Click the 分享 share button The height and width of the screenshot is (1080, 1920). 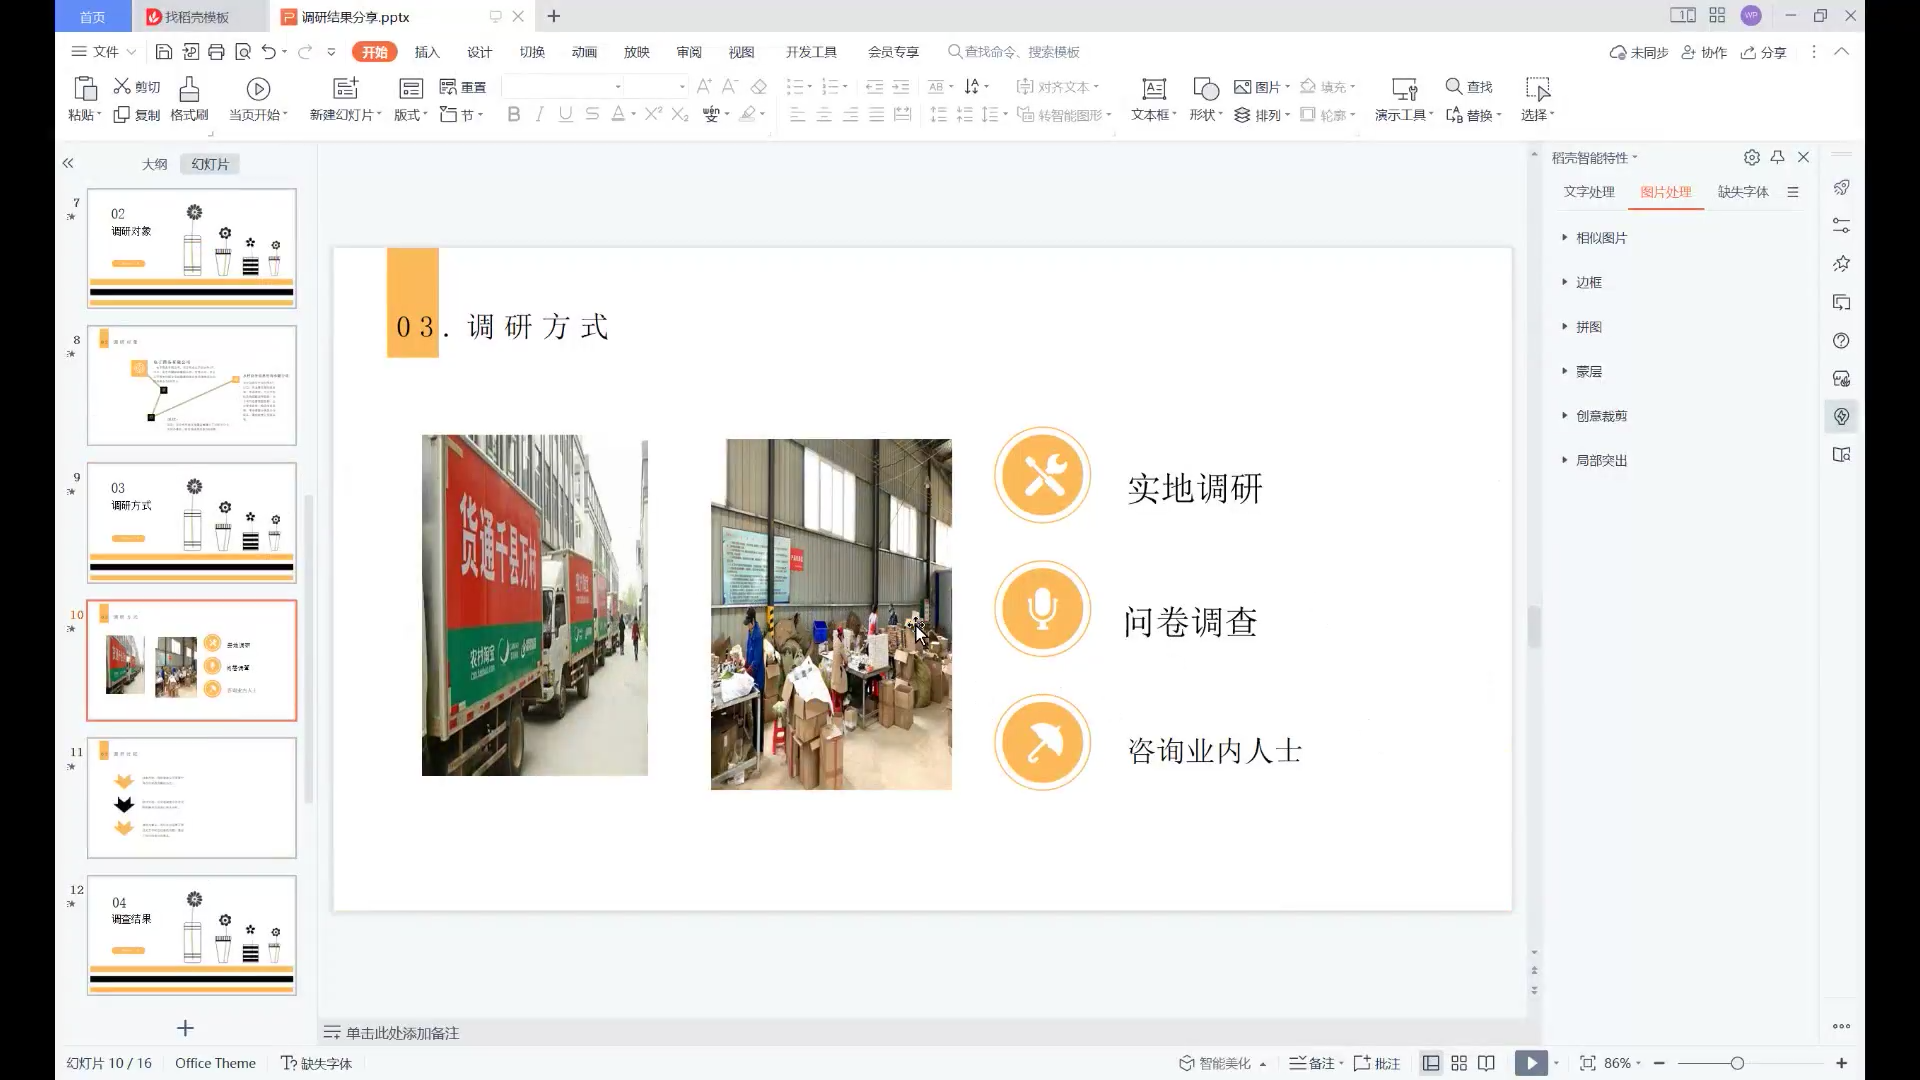(x=1764, y=52)
